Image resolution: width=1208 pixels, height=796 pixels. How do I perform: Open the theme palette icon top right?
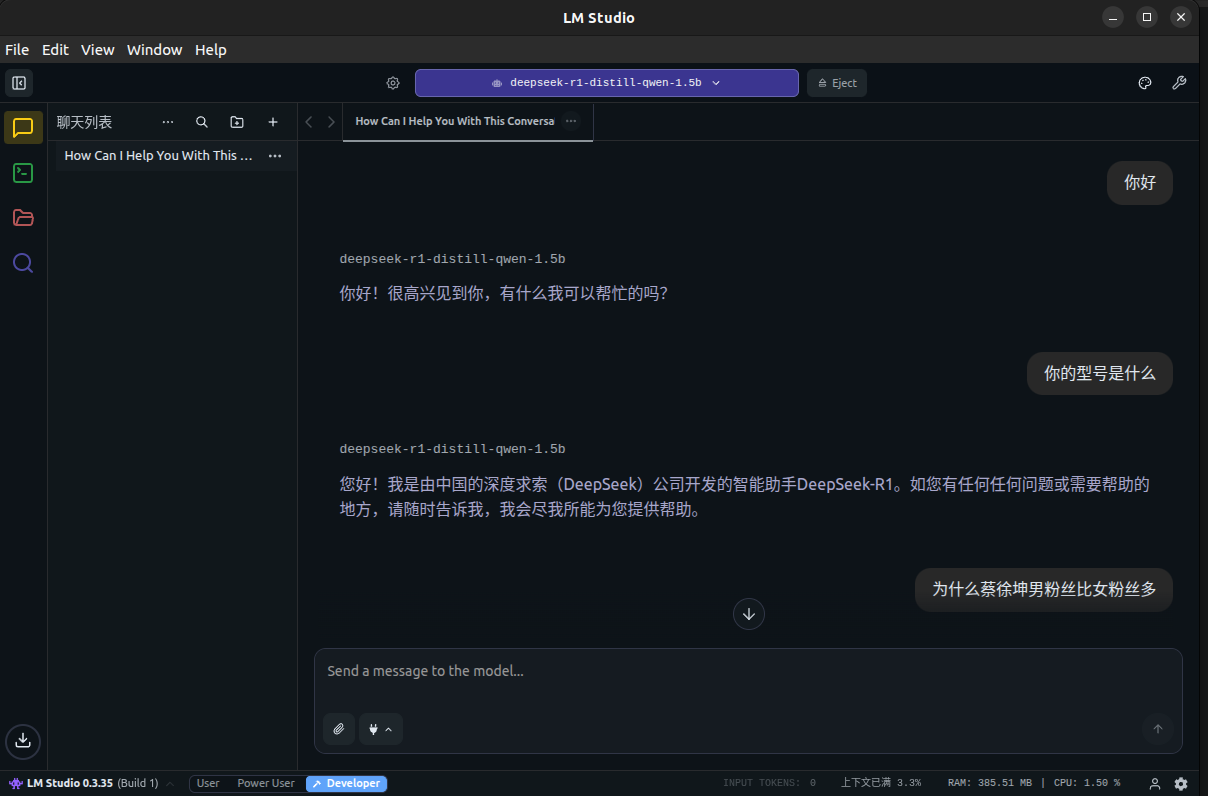coord(1144,83)
